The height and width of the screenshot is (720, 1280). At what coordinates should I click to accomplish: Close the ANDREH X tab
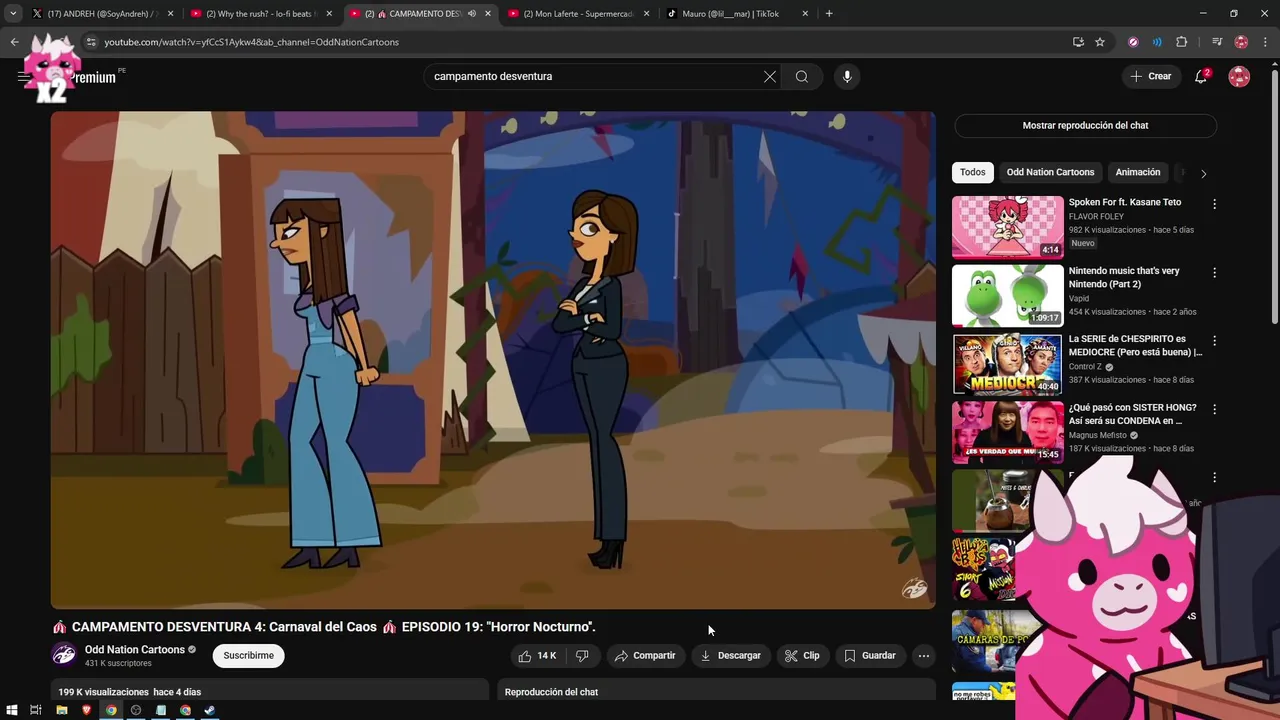pyautogui.click(x=171, y=14)
